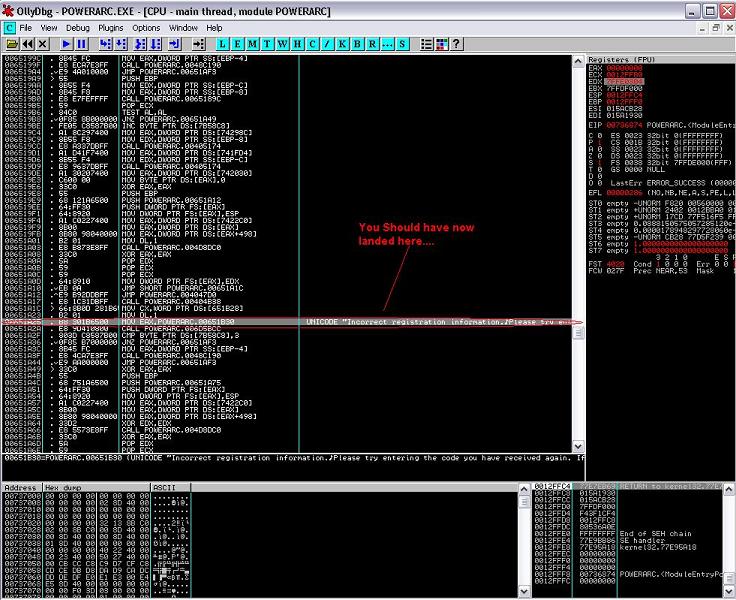Click the ASCII column header in dump

tap(171, 488)
